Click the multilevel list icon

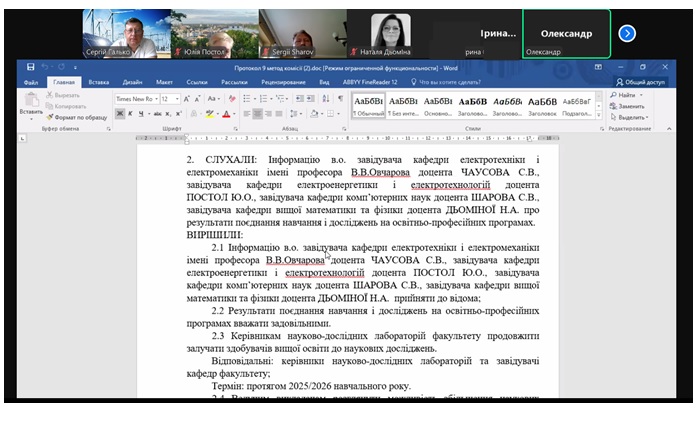click(x=280, y=99)
